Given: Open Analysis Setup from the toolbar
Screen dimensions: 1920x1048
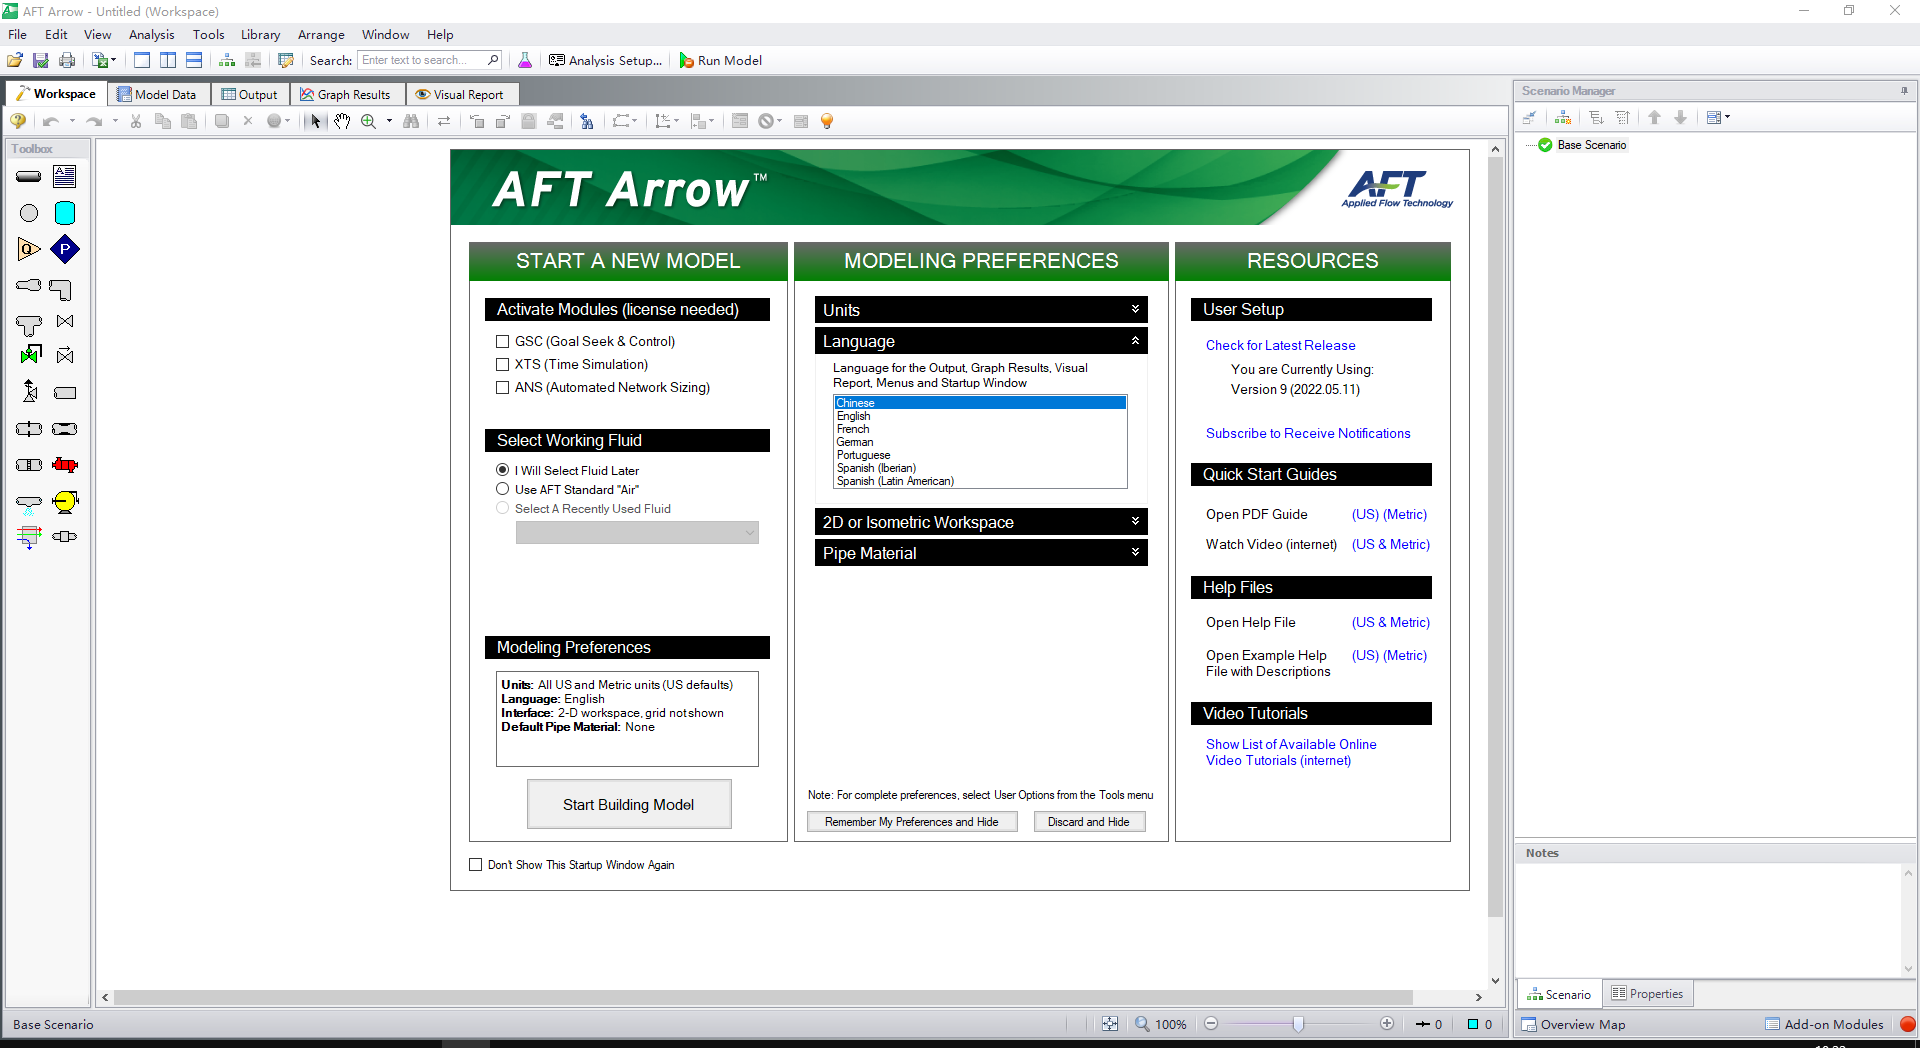Looking at the screenshot, I should pos(606,60).
